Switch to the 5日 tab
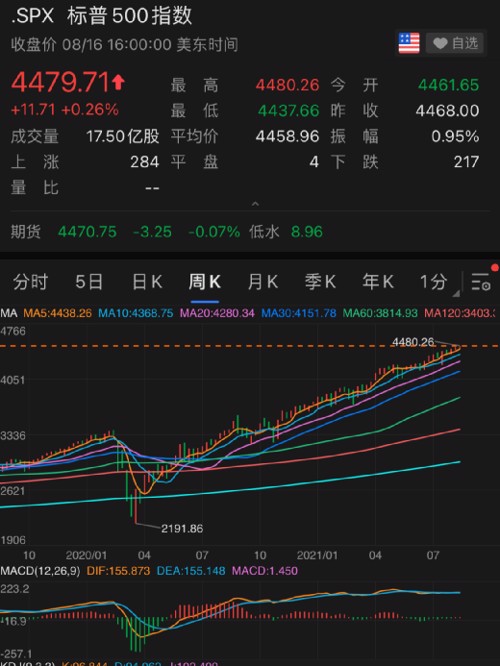Image resolution: width=500 pixels, height=666 pixels. point(89,282)
